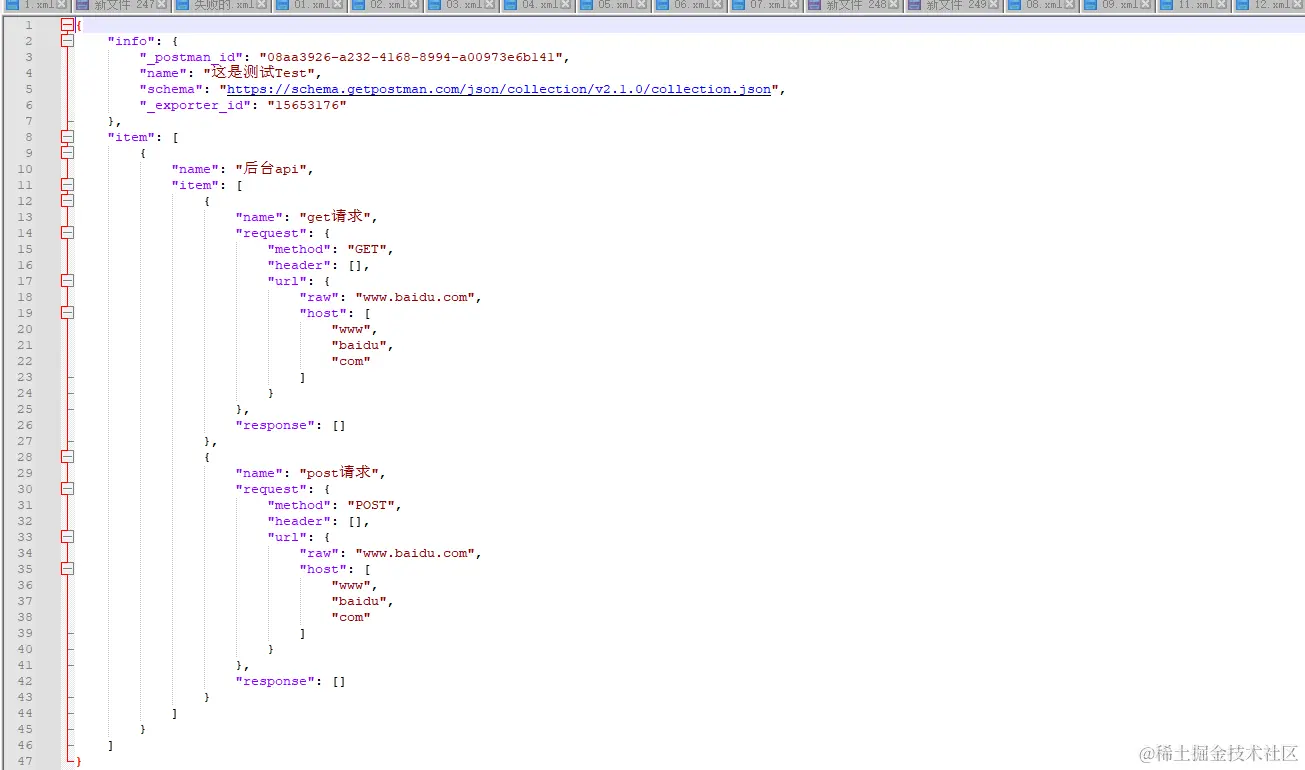Close the 06.xml tab
The image size is (1305, 770).
click(718, 5)
